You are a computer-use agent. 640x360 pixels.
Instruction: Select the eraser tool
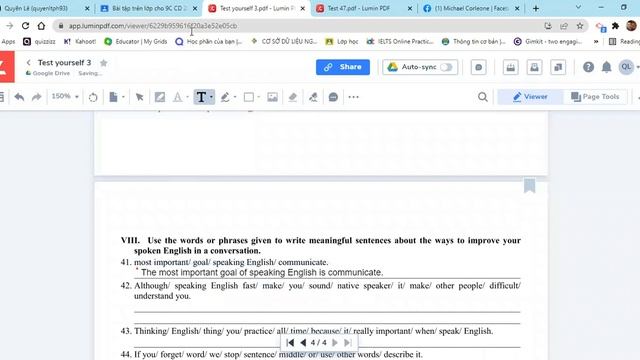pyautogui.click(x=293, y=97)
